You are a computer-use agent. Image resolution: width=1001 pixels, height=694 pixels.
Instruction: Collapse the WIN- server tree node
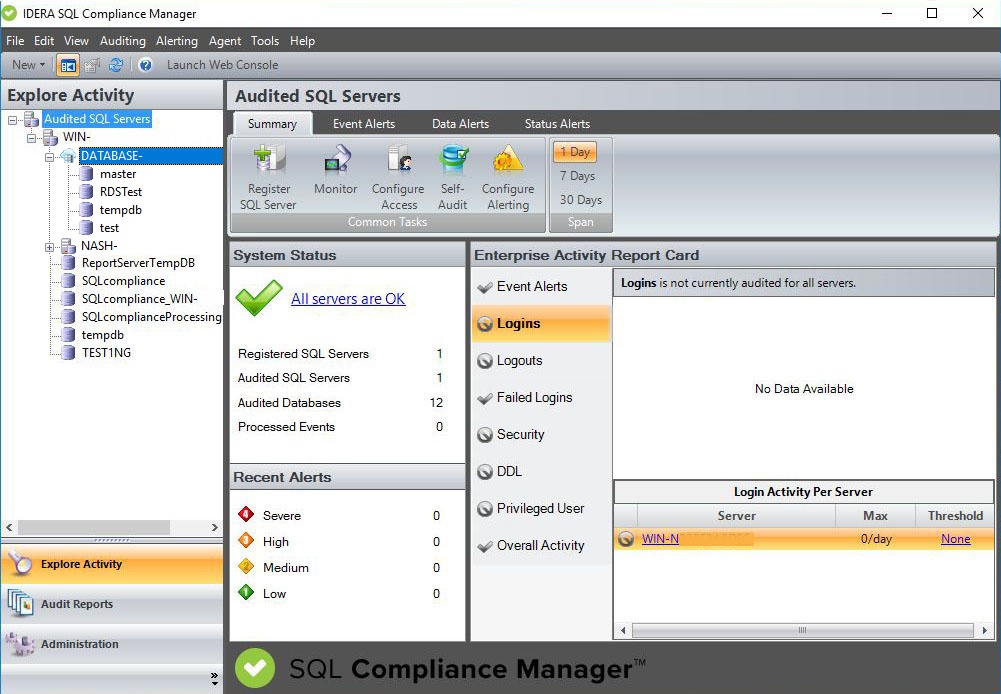pyautogui.click(x=31, y=137)
